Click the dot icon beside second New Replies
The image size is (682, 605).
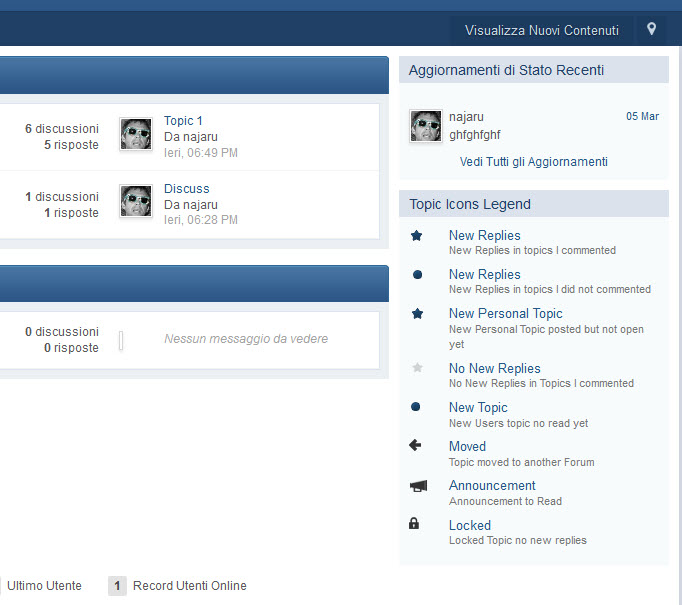(x=417, y=275)
